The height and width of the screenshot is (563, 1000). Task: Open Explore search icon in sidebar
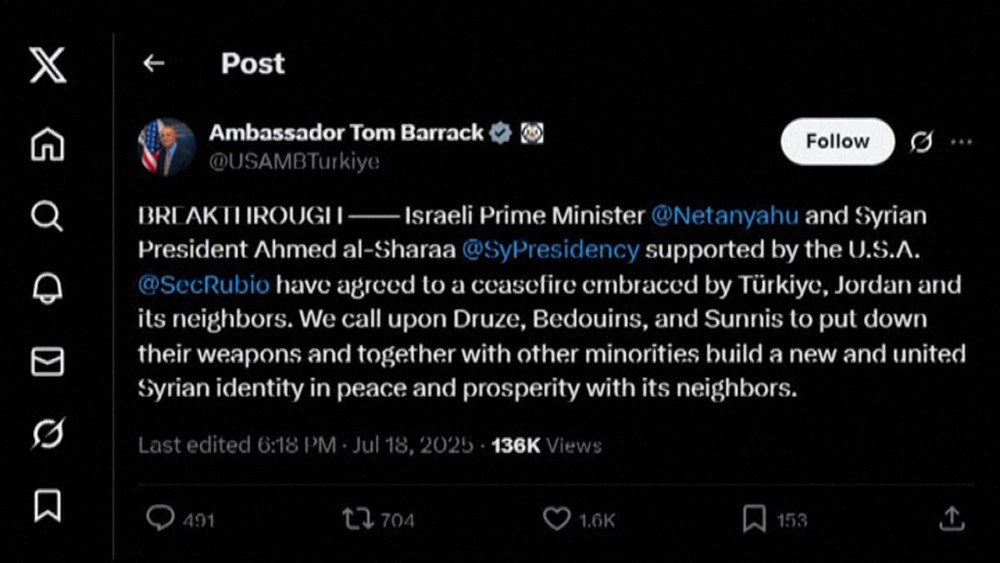pos(47,215)
